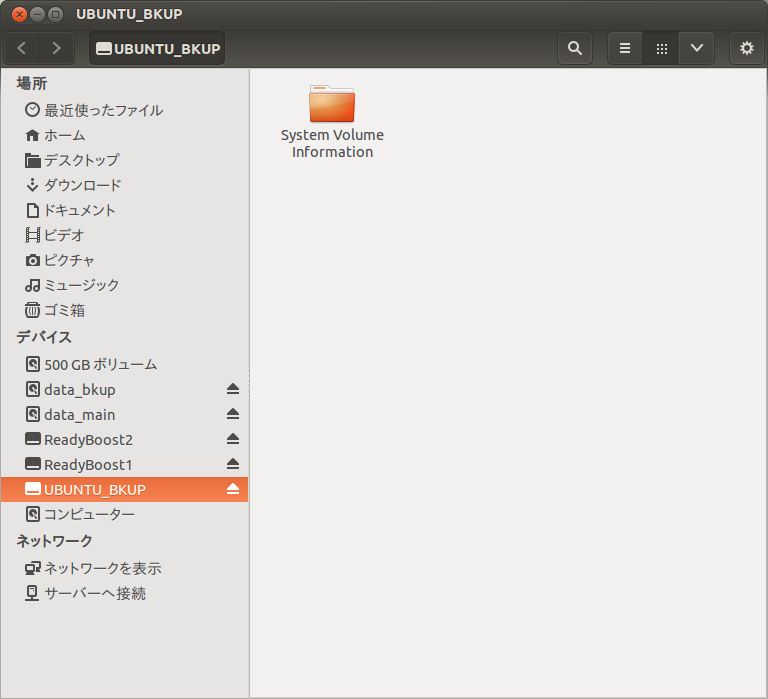
Task: Eject the UBUNTU_BKUP drive
Action: coord(233,489)
